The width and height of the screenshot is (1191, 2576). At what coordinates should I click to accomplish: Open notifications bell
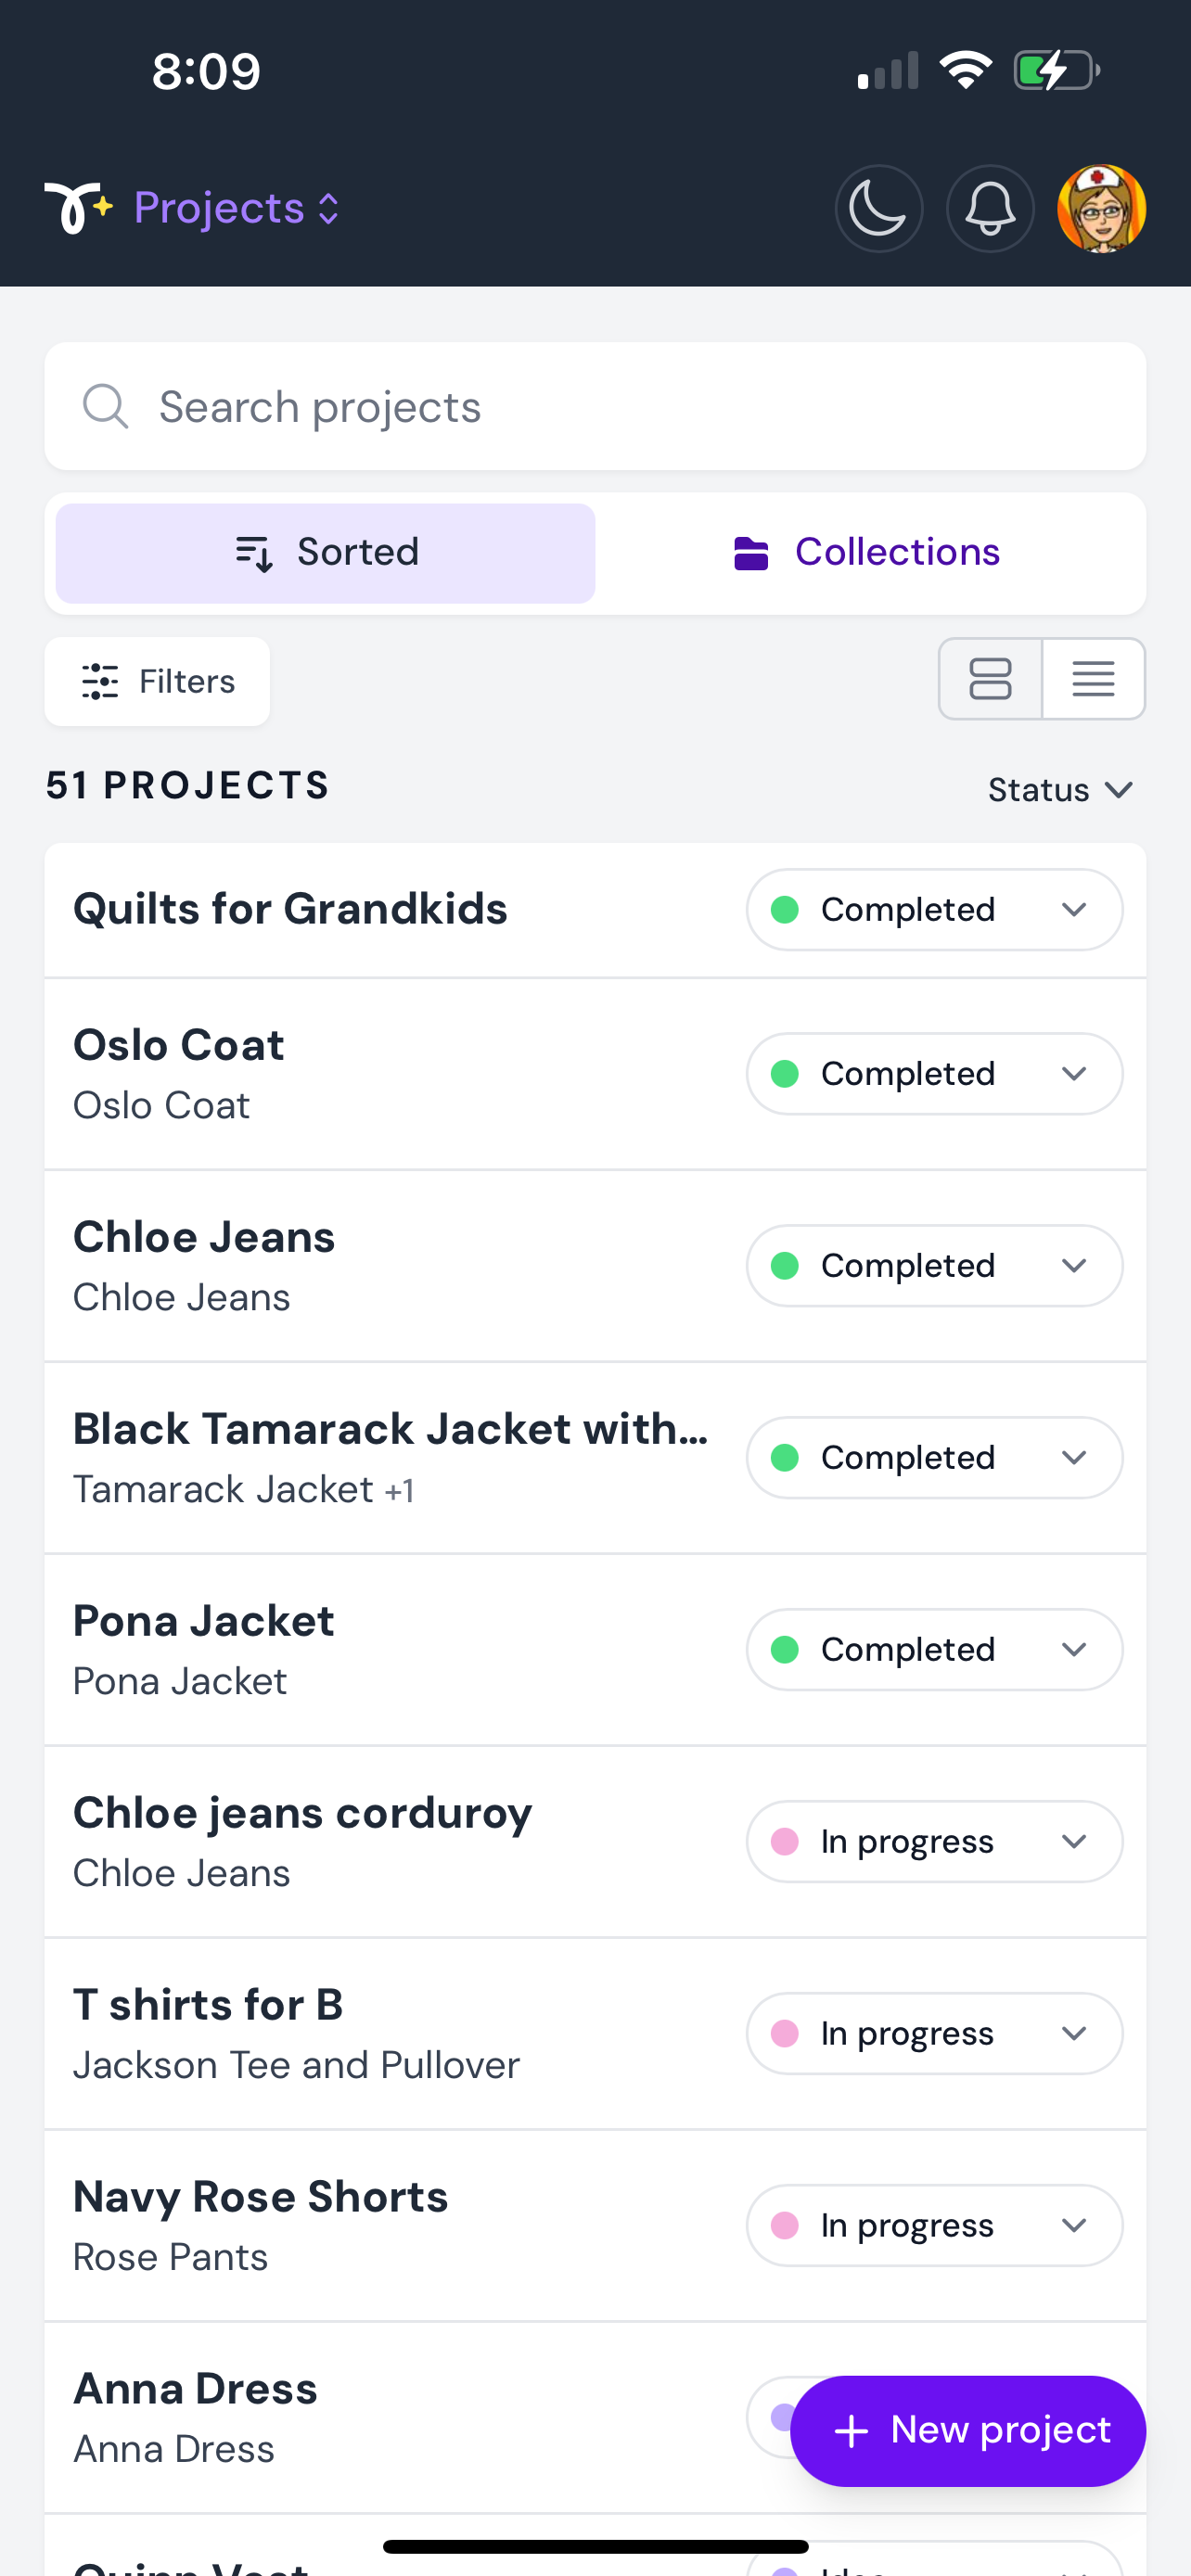tap(990, 209)
